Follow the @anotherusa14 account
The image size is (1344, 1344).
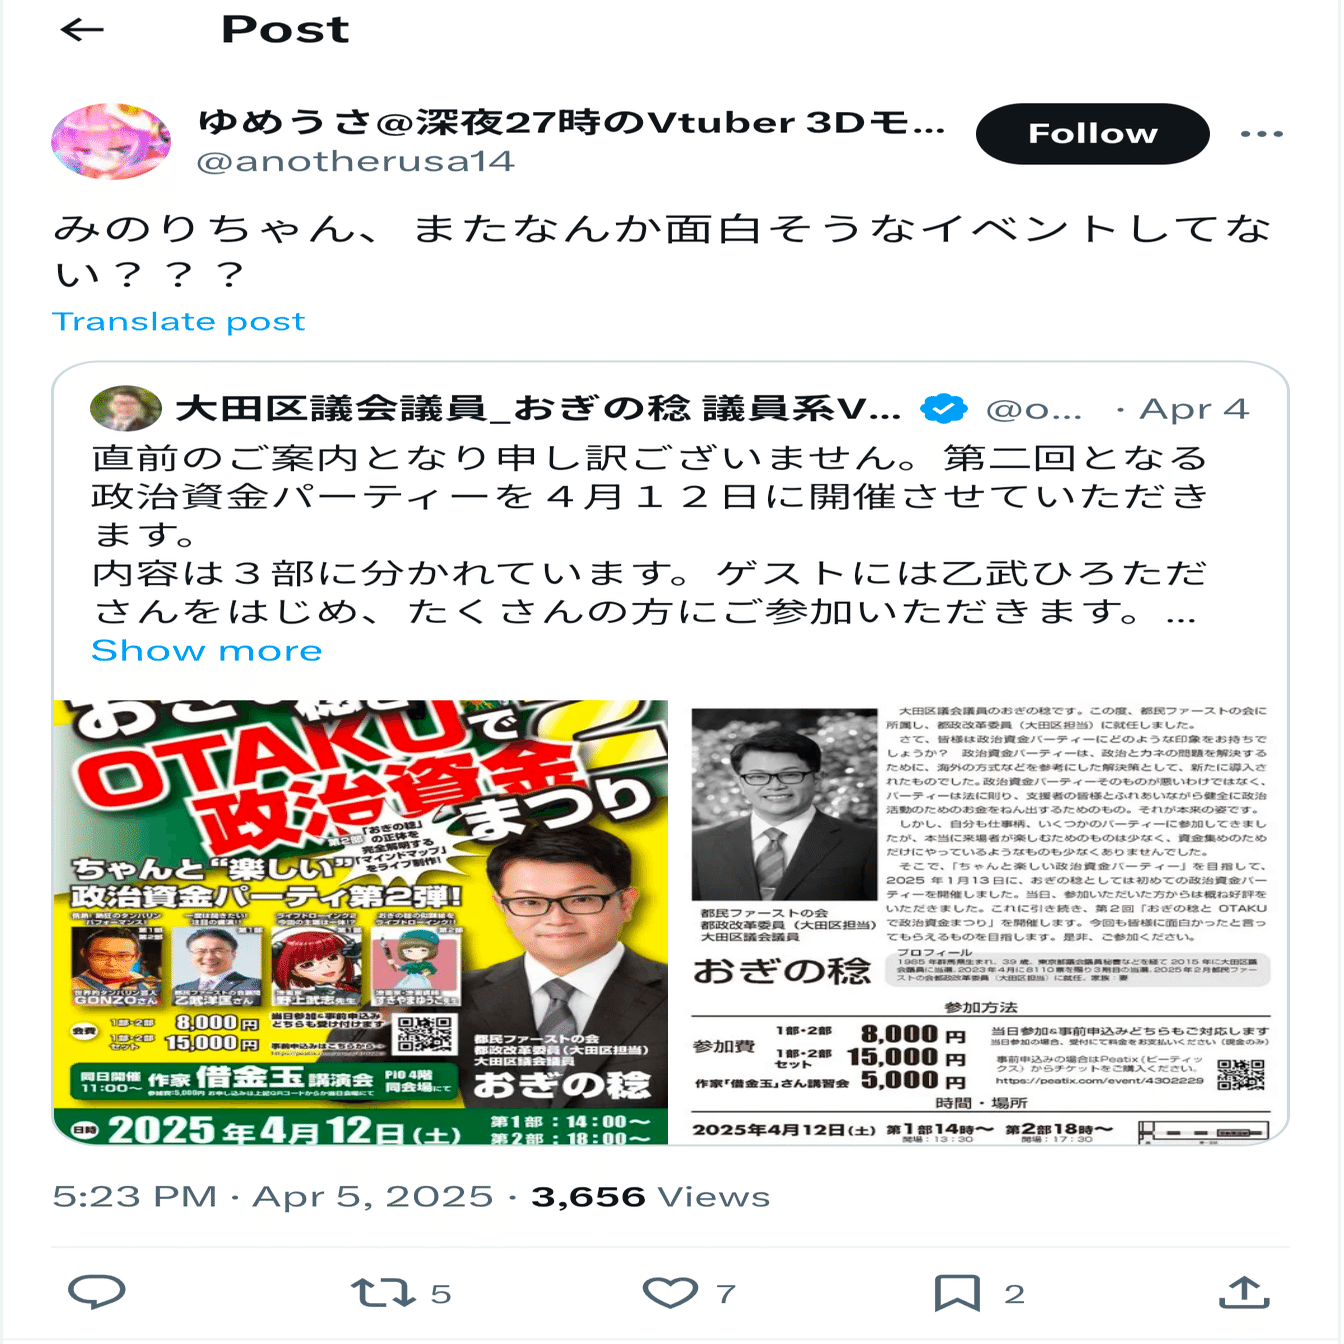pyautogui.click(x=1092, y=134)
